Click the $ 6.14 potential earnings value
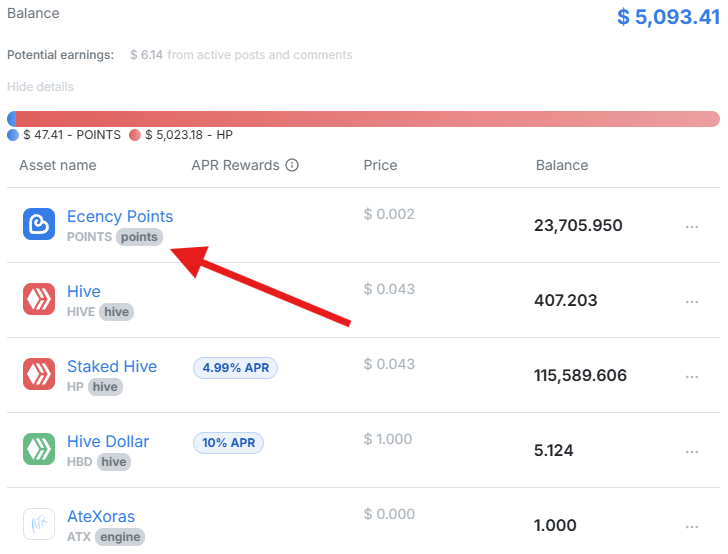 coord(146,55)
